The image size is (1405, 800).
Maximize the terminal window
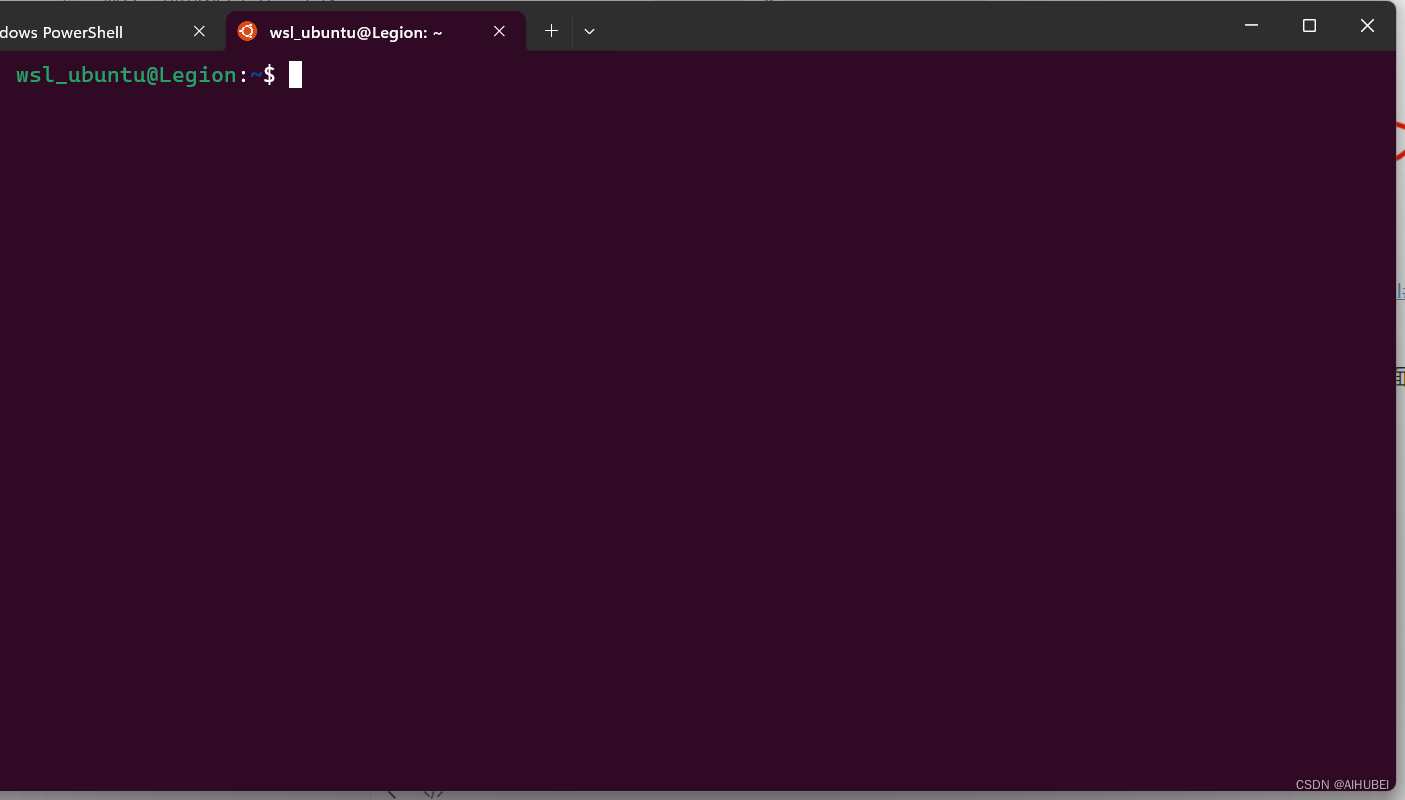[x=1309, y=26]
